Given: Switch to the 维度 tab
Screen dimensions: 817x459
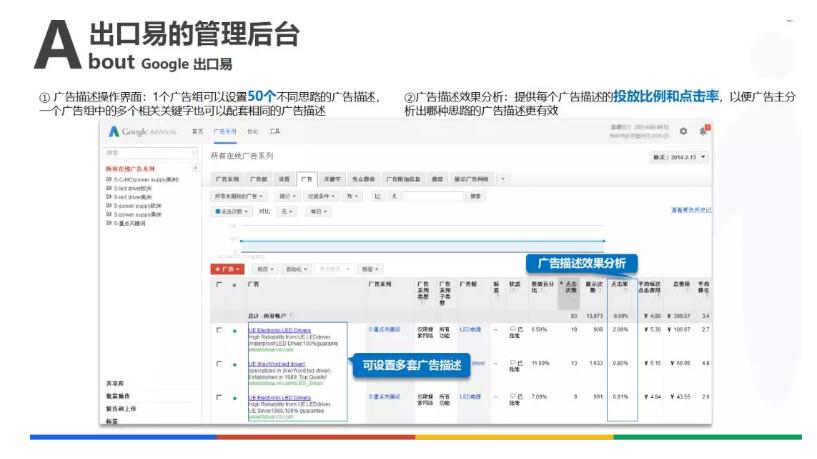Looking at the screenshot, I should coord(437,179).
